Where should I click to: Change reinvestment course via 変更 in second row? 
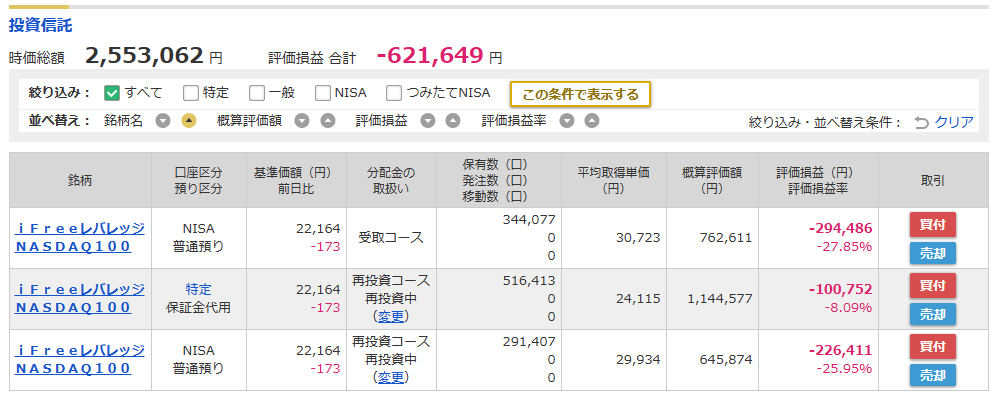tap(392, 316)
